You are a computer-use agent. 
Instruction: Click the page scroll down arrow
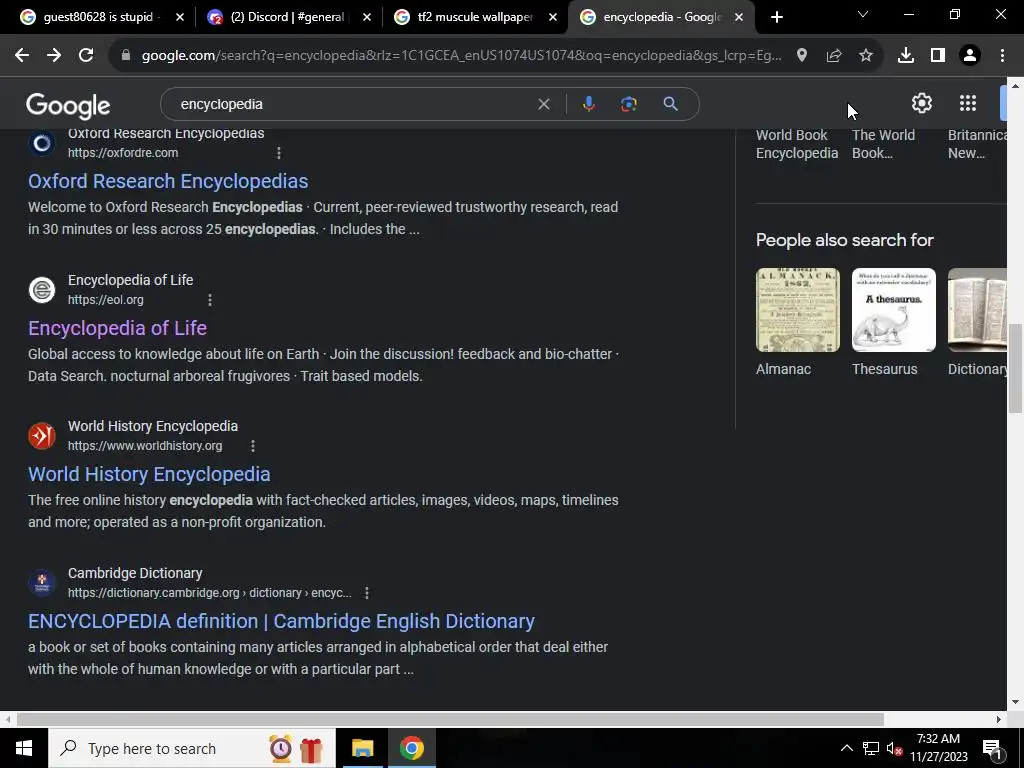click(1015, 702)
